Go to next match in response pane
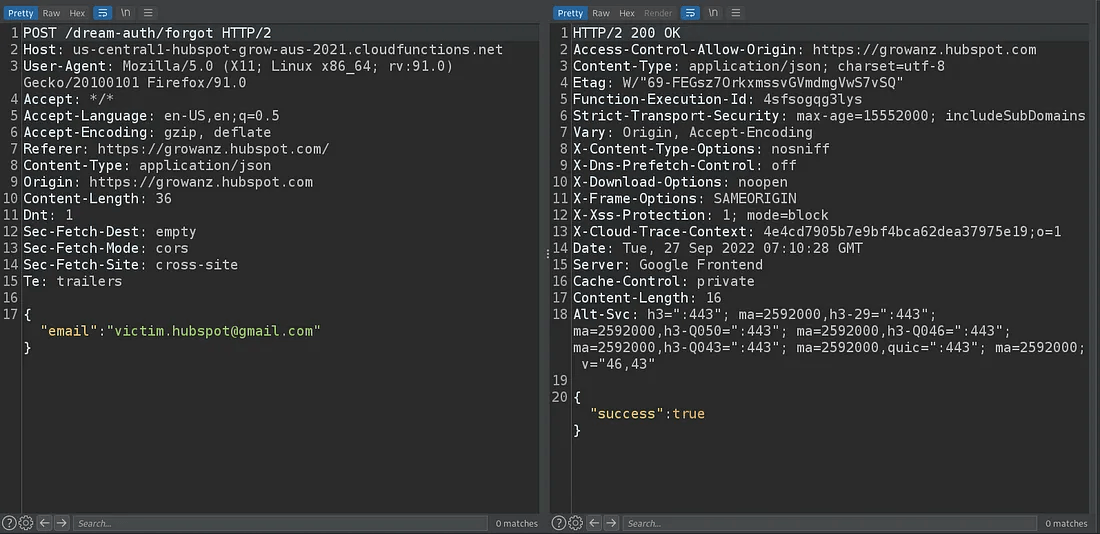 point(611,523)
